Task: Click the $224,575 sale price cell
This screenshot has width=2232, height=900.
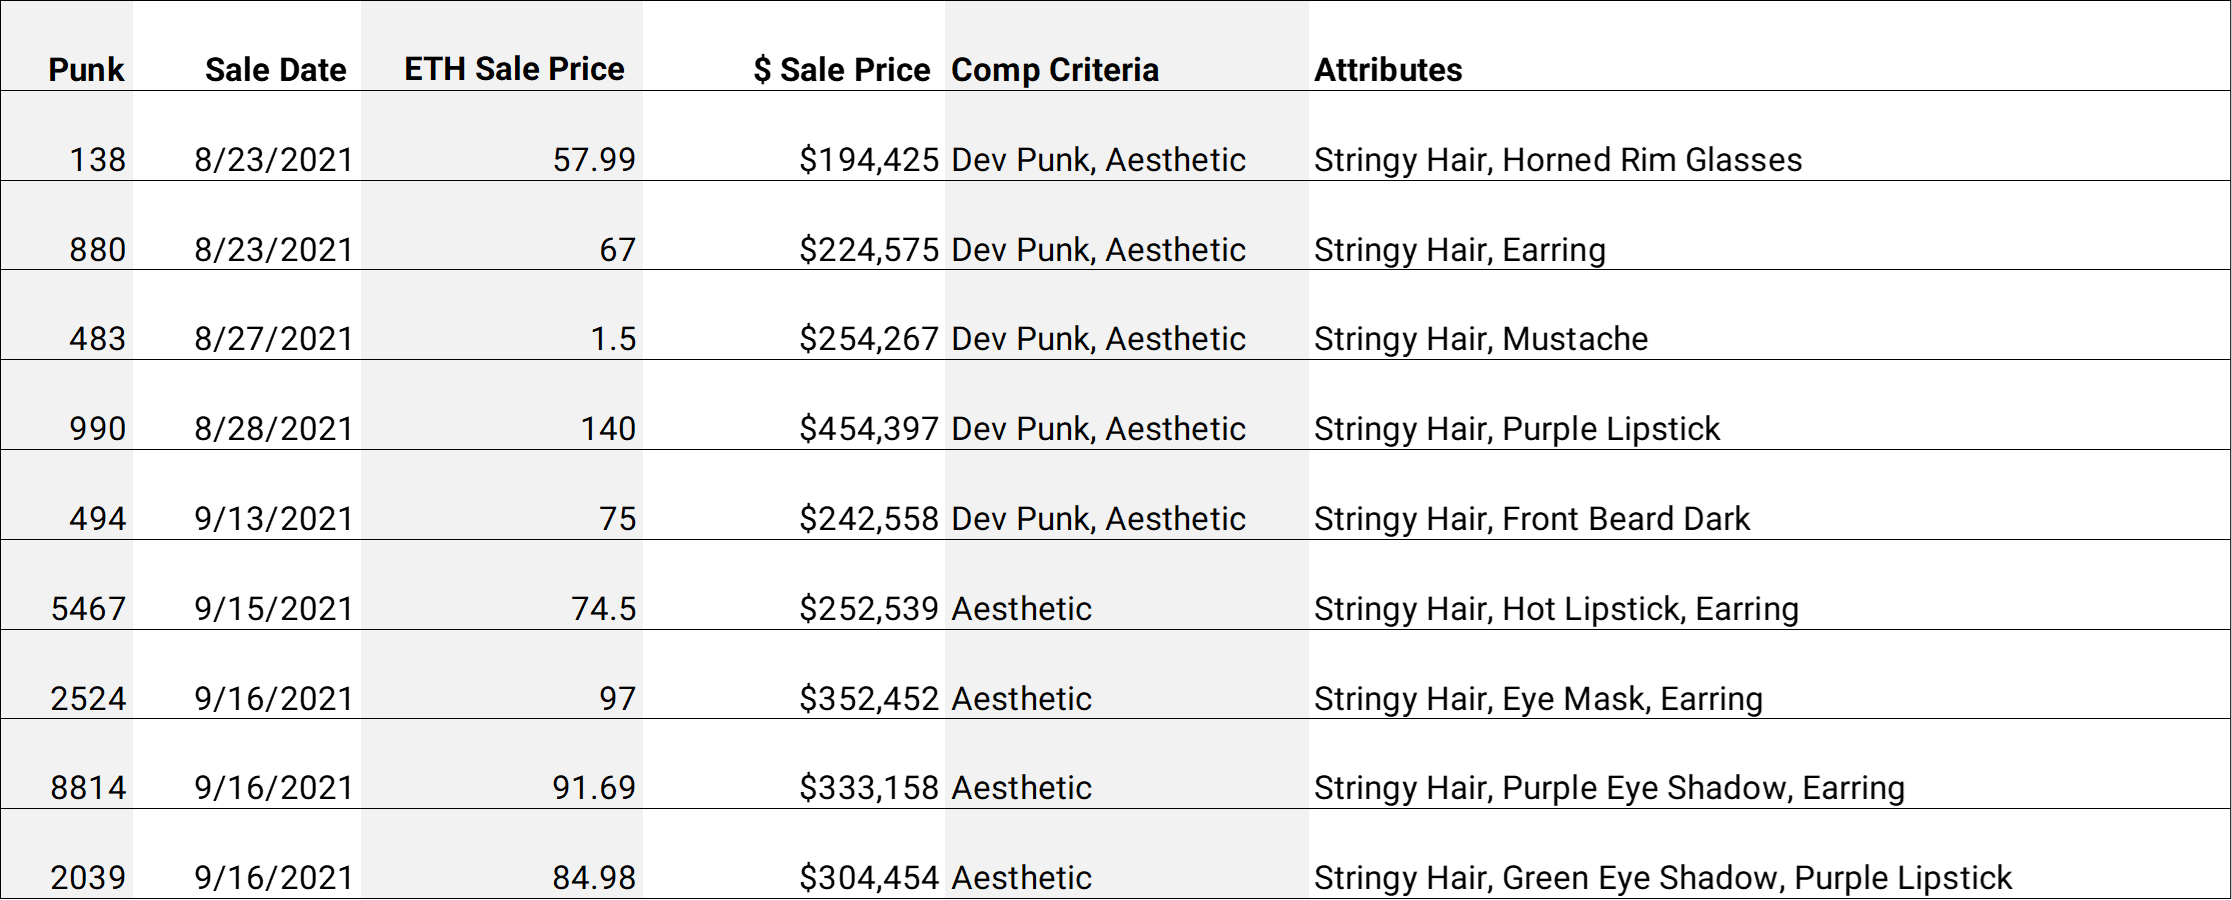Action: (x=793, y=226)
